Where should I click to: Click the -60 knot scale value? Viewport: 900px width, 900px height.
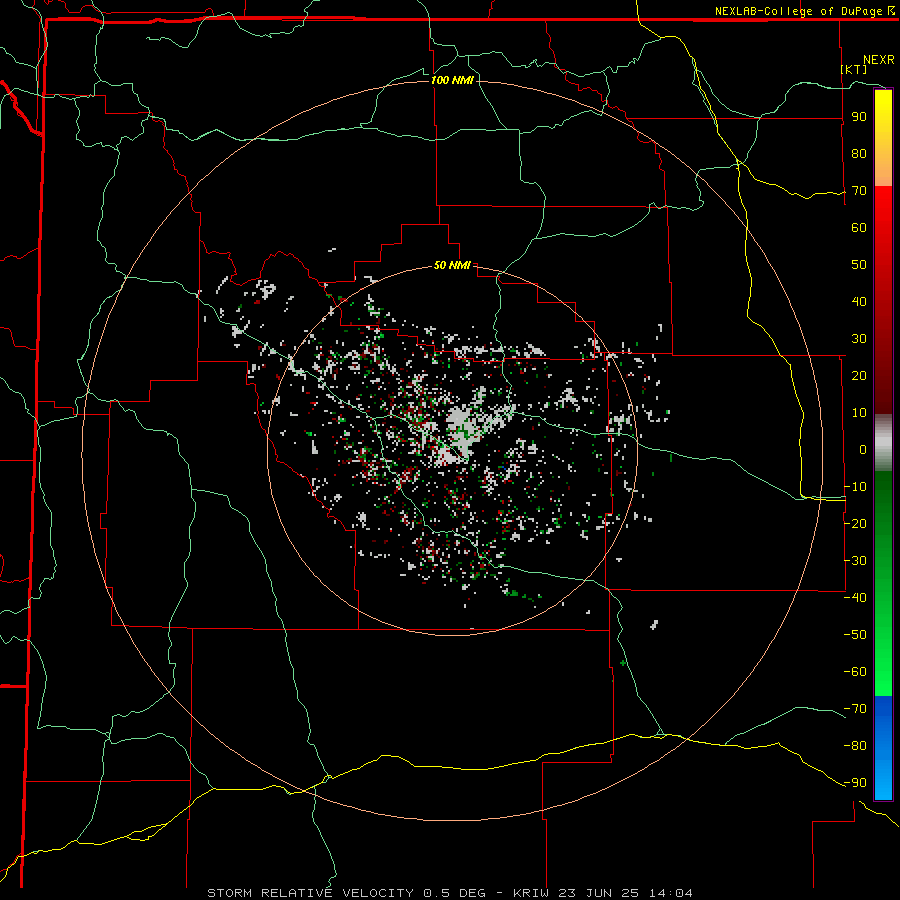[x=856, y=672]
